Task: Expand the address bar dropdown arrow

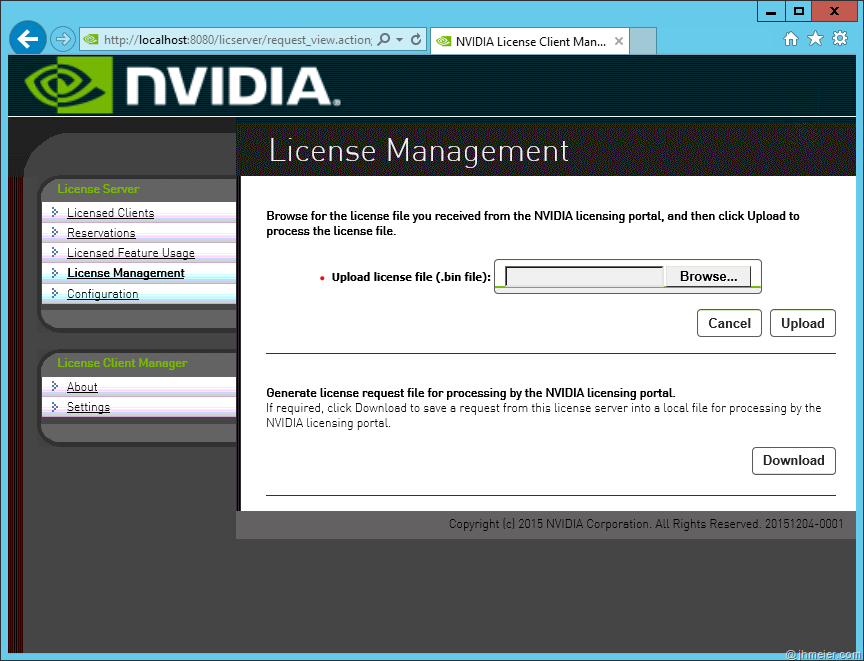Action: coord(400,40)
